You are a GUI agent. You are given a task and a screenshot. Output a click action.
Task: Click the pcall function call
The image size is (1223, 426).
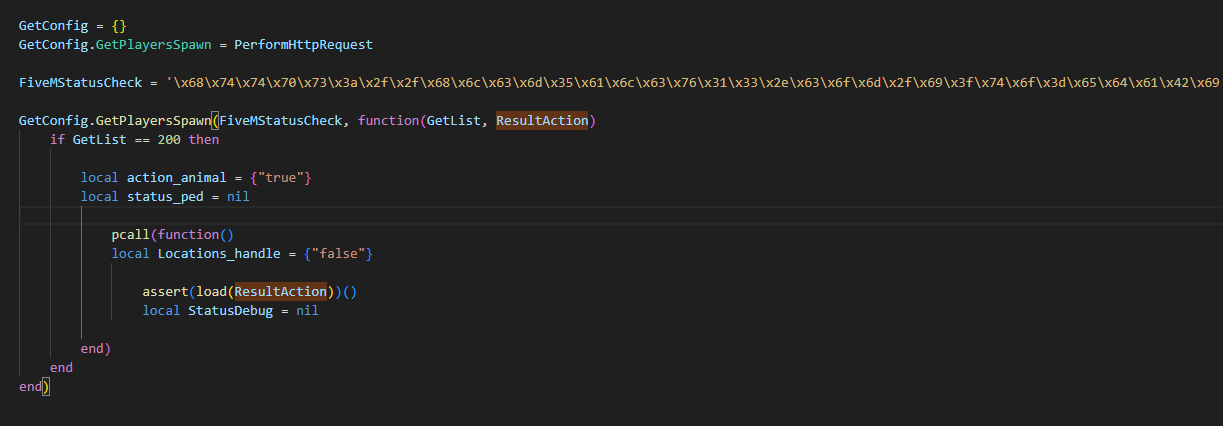pyautogui.click(x=131, y=235)
